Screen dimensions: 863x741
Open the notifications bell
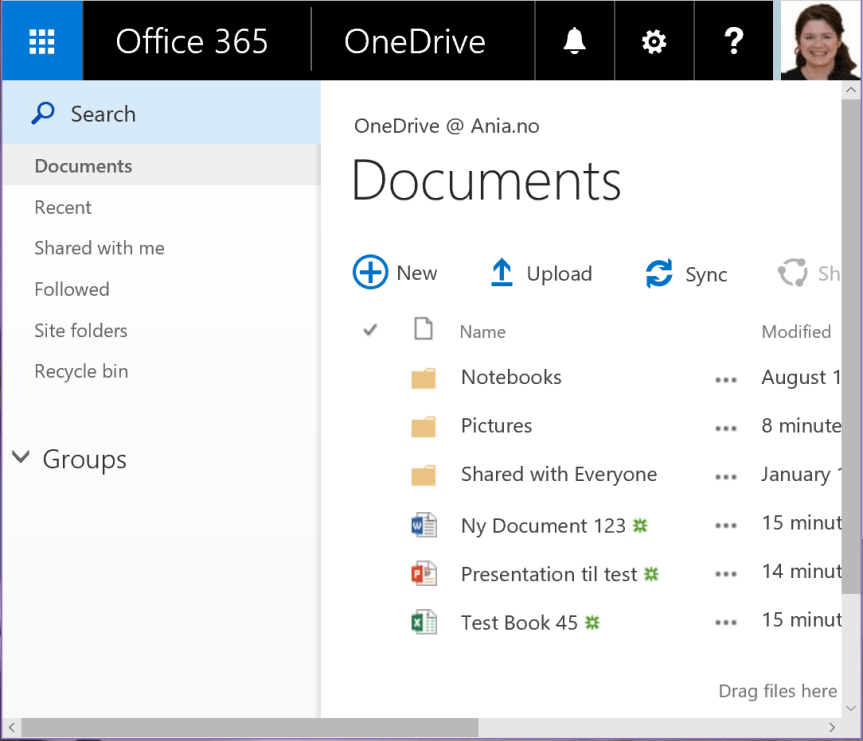click(x=574, y=41)
